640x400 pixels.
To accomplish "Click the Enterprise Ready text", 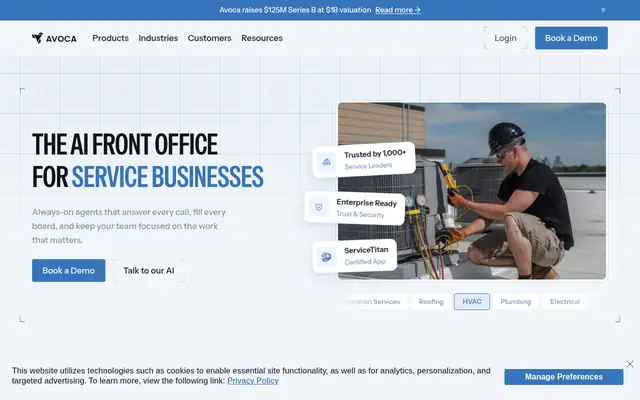I will (x=367, y=203).
